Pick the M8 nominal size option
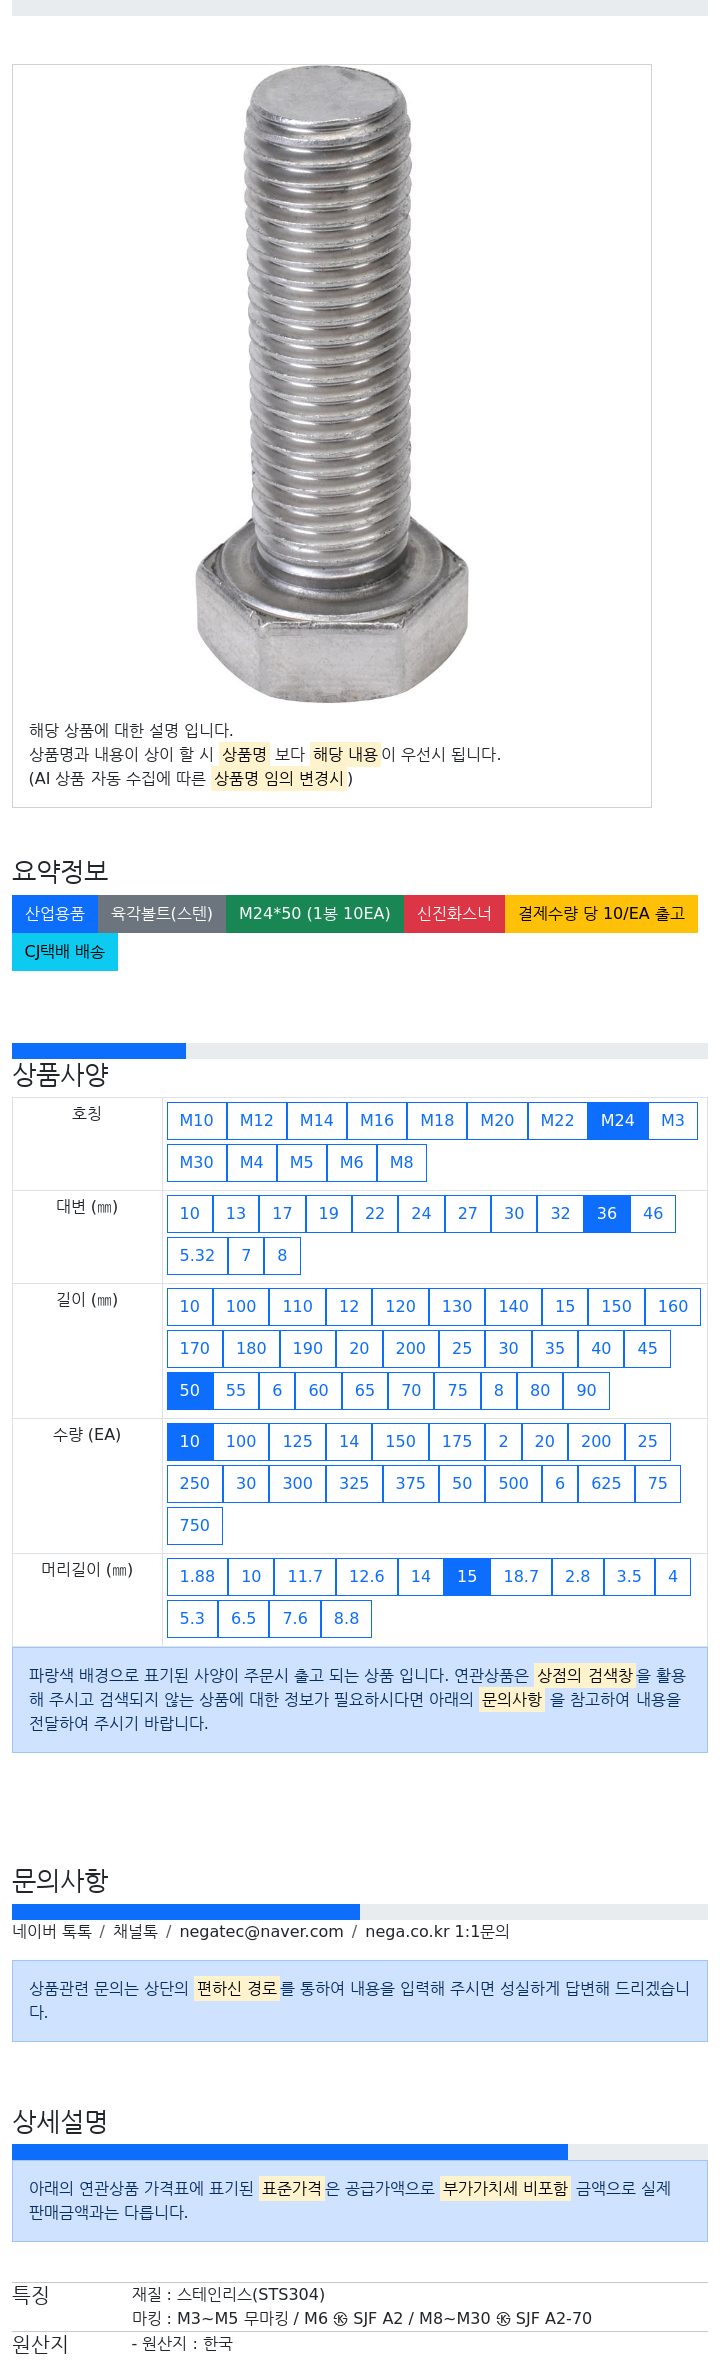Screen dimensions: 720x2364 coord(401,1162)
